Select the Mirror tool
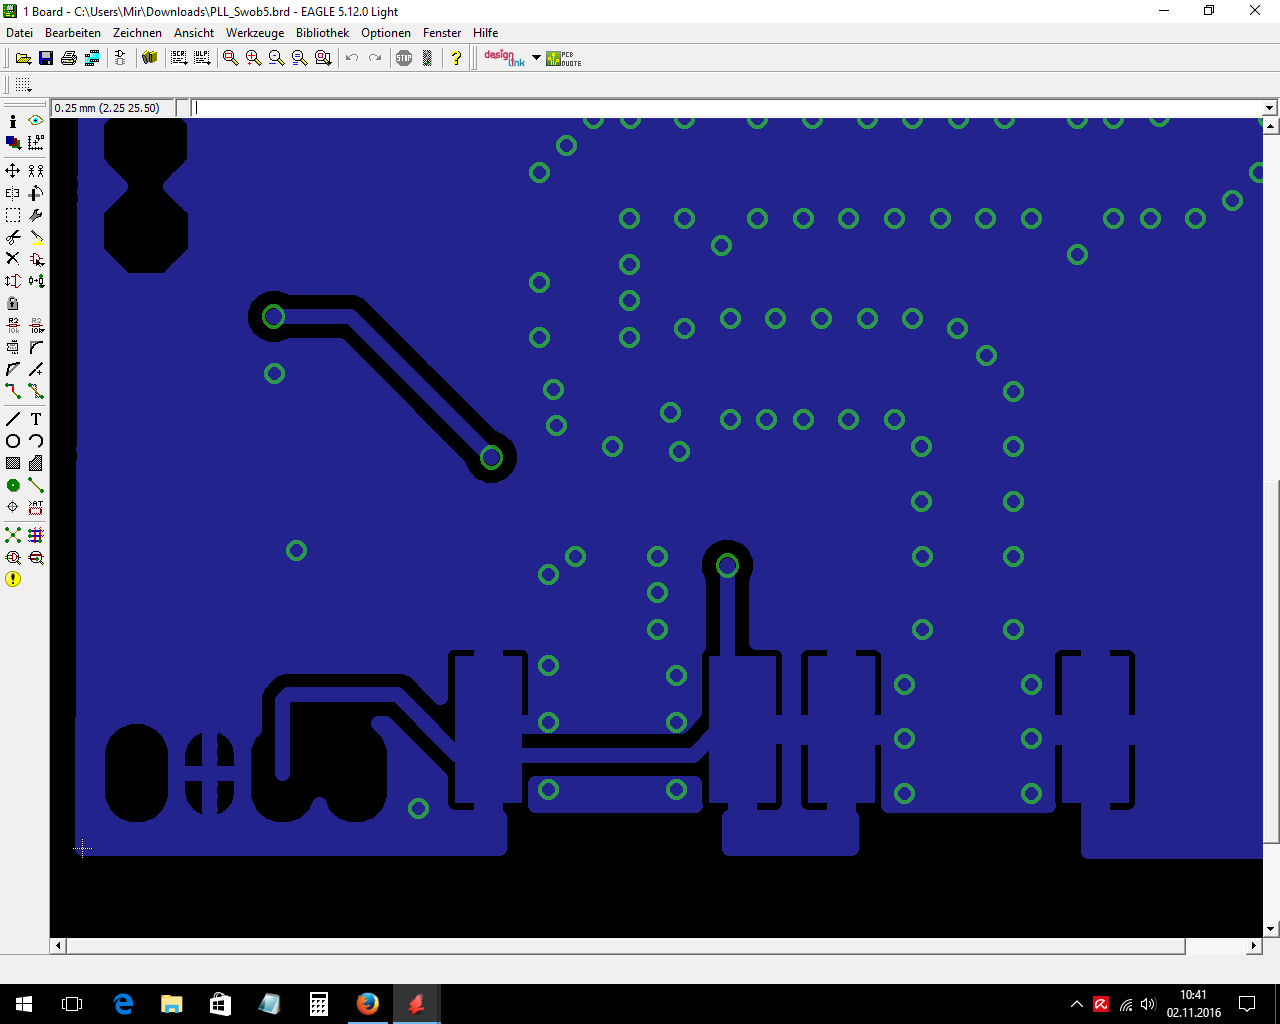Image resolution: width=1280 pixels, height=1024 pixels. (x=13, y=193)
